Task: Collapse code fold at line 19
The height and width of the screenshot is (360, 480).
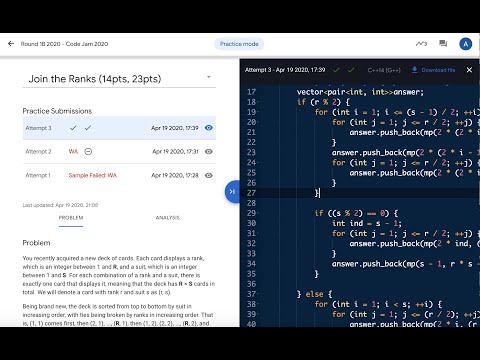Action: (x=258, y=112)
